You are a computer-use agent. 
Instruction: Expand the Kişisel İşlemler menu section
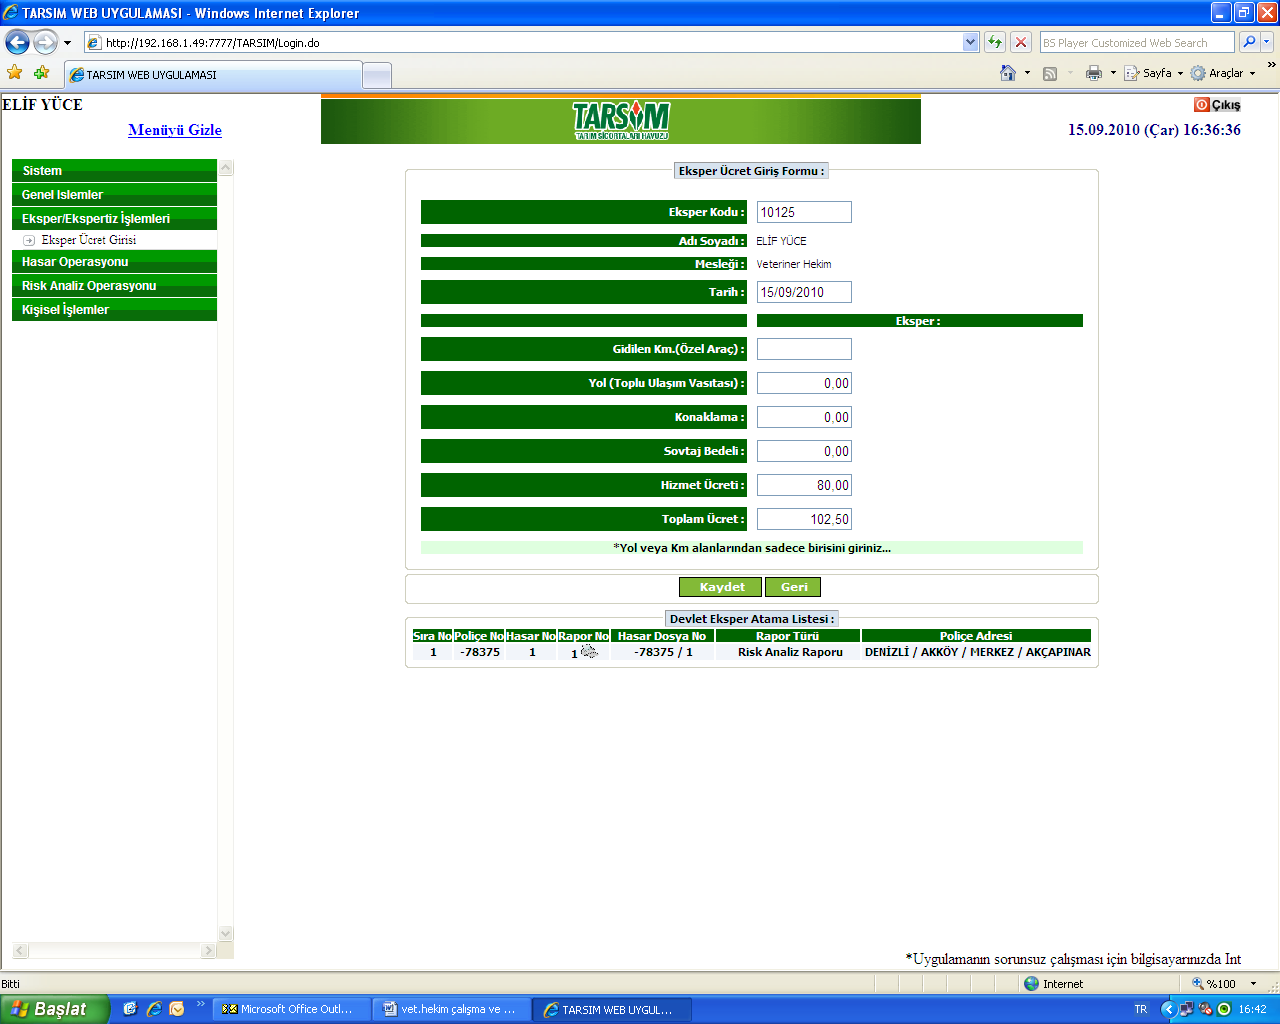coord(114,310)
